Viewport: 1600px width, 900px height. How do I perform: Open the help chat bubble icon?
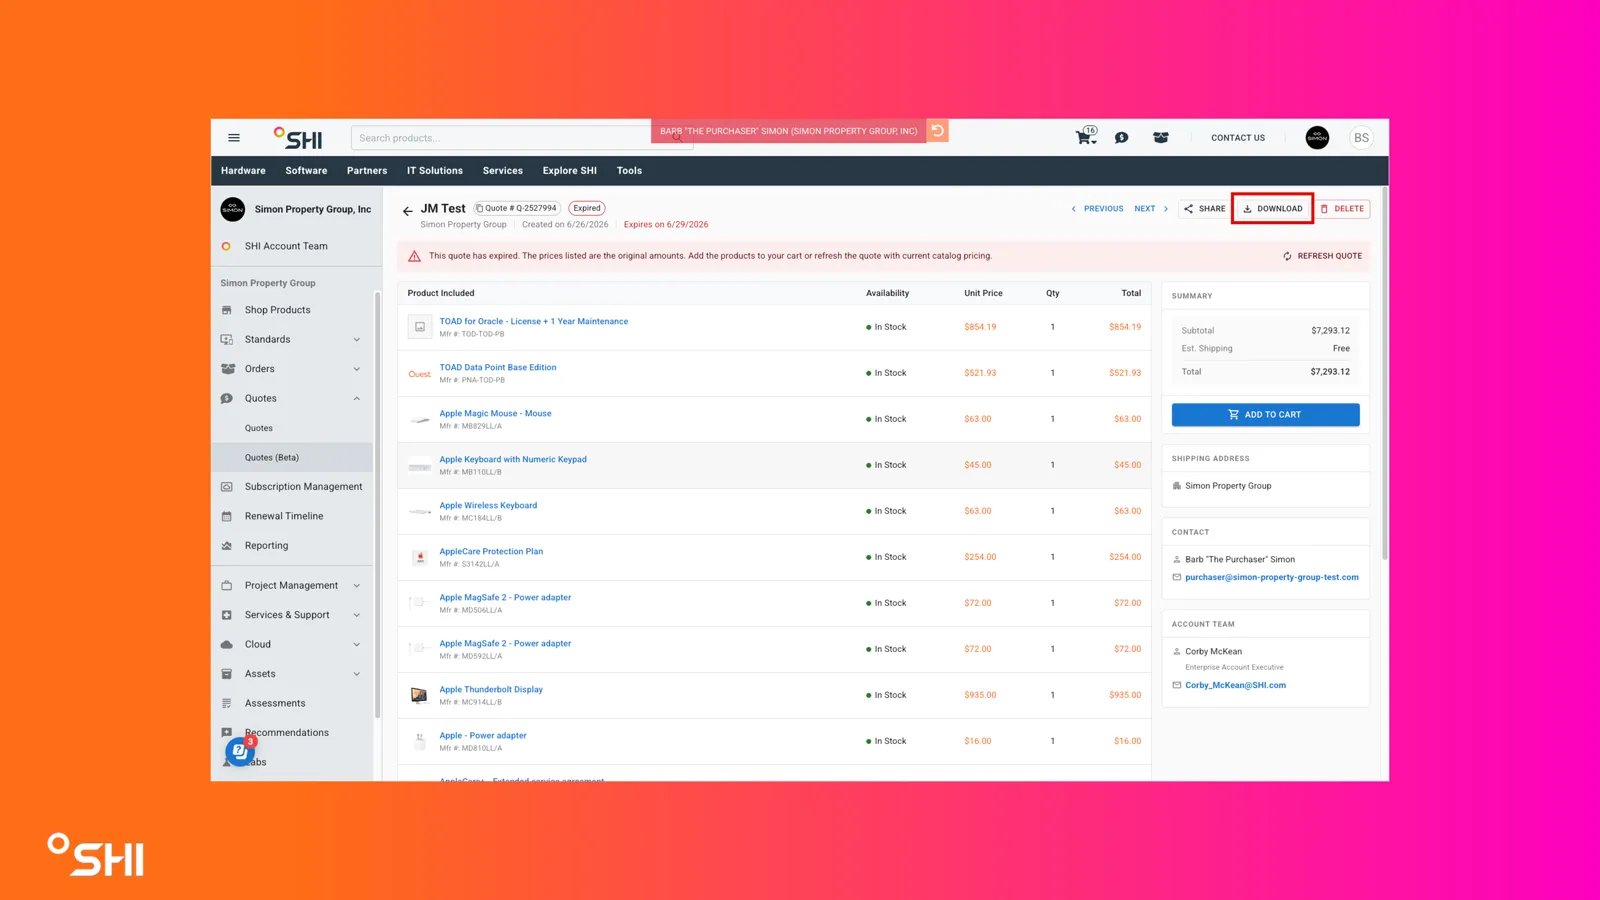point(239,751)
